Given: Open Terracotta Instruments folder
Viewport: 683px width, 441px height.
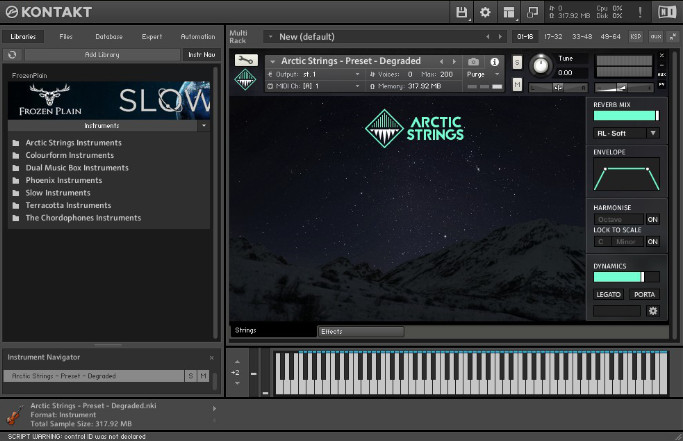Looking at the screenshot, I should pos(68,205).
